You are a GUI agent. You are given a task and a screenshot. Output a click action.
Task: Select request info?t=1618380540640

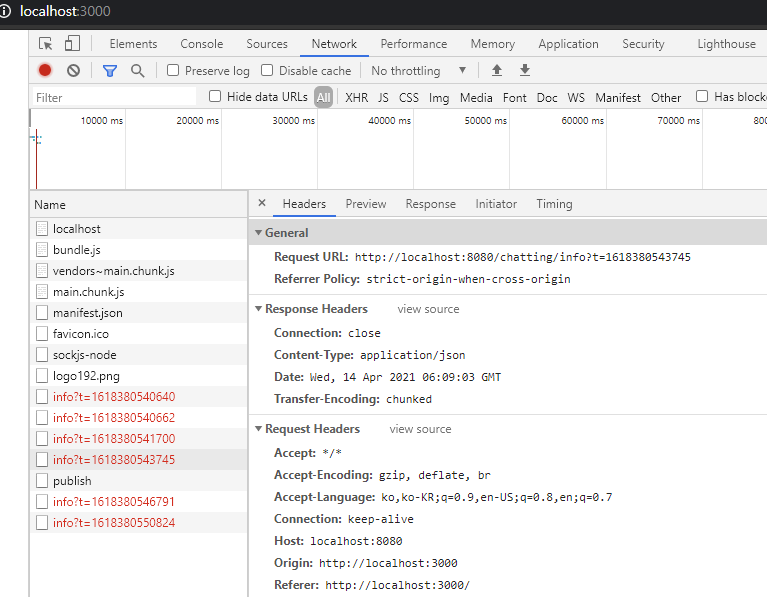click(138, 396)
